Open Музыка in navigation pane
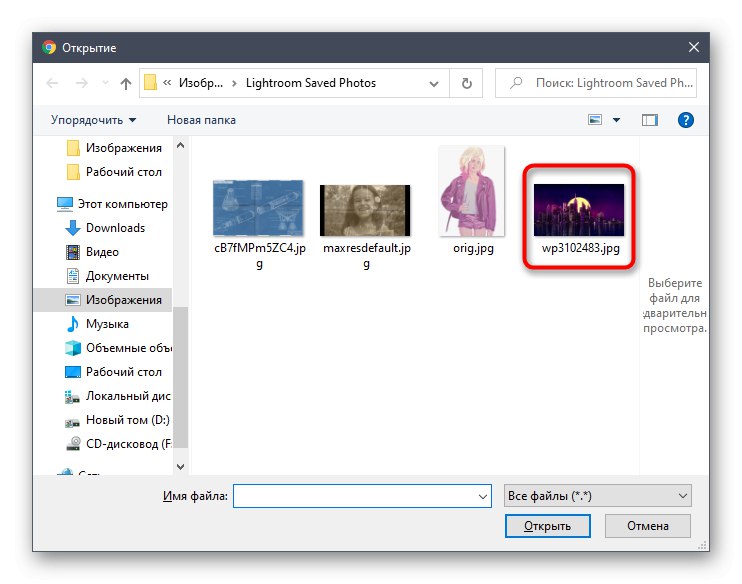Image resolution: width=742 pixels, height=584 pixels. (97, 324)
